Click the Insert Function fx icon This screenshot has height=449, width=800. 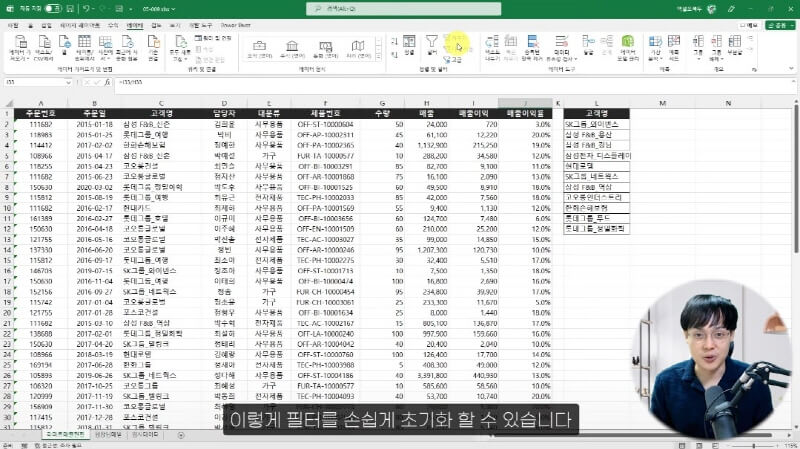(x=107, y=82)
